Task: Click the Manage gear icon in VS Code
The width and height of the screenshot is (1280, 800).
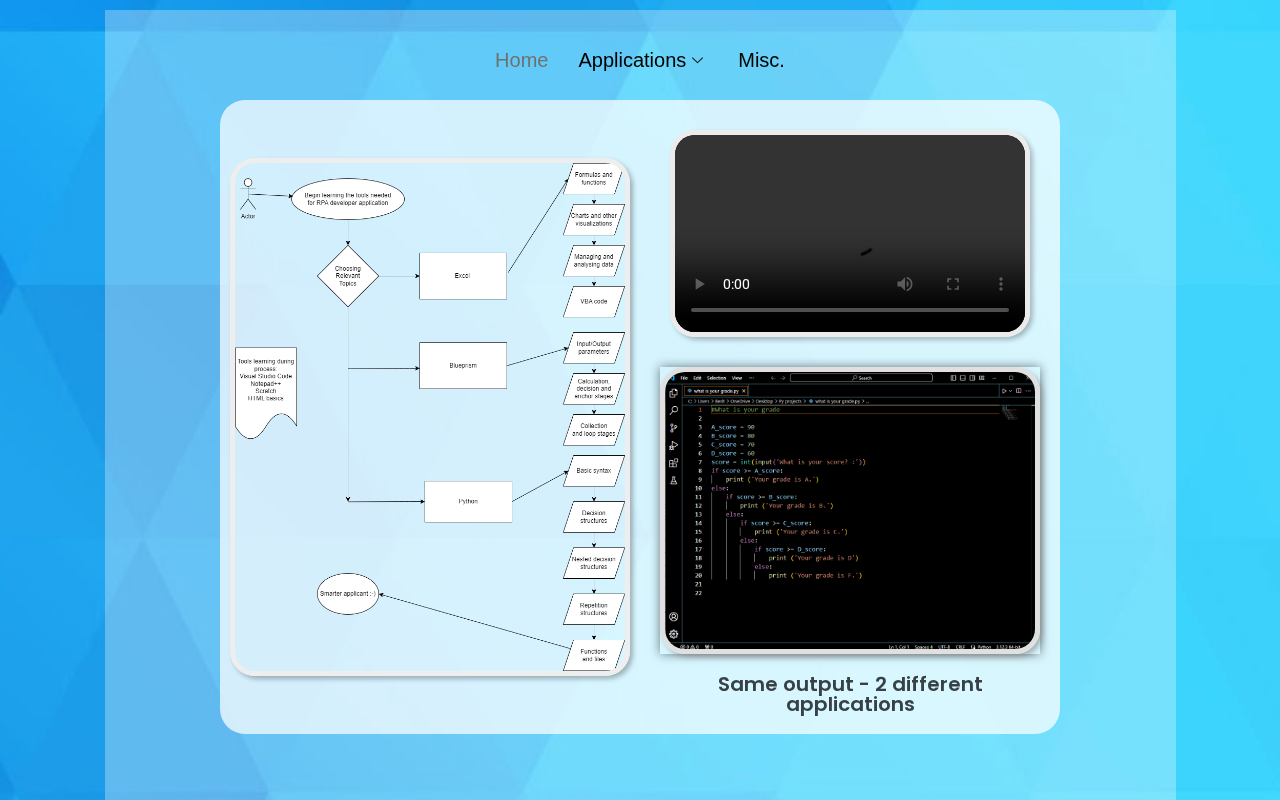Action: point(673,633)
